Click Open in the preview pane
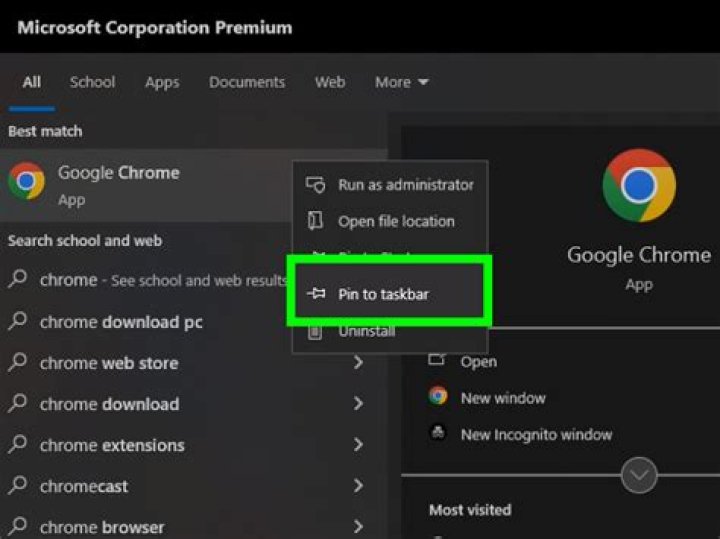 point(478,362)
